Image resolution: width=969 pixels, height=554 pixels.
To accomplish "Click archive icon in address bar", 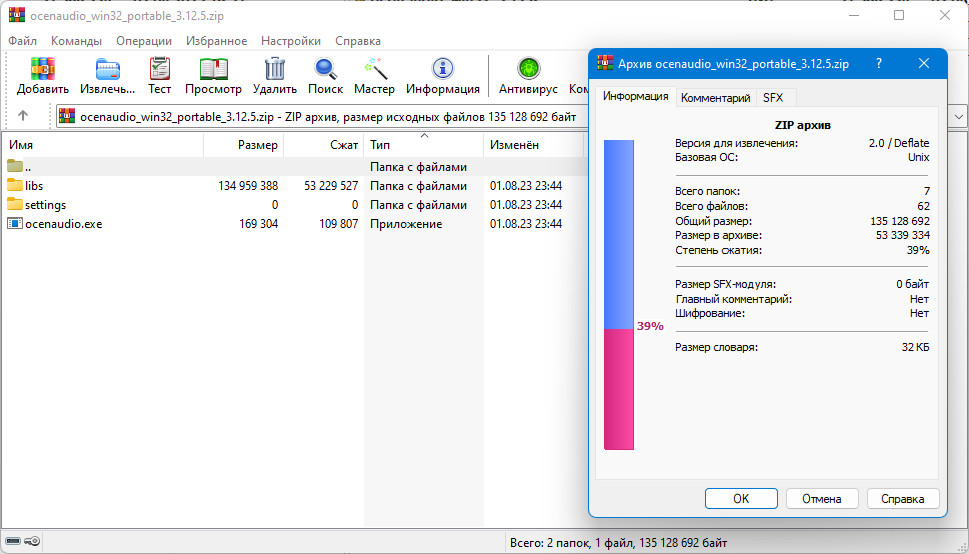I will [67, 116].
